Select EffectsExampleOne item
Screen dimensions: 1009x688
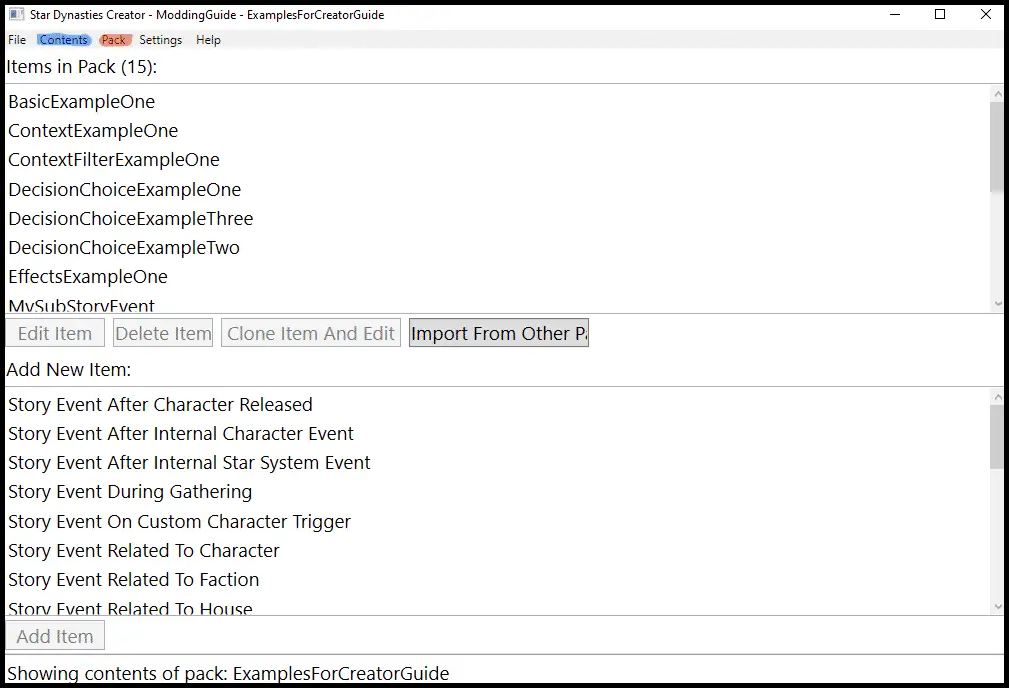pos(497,276)
